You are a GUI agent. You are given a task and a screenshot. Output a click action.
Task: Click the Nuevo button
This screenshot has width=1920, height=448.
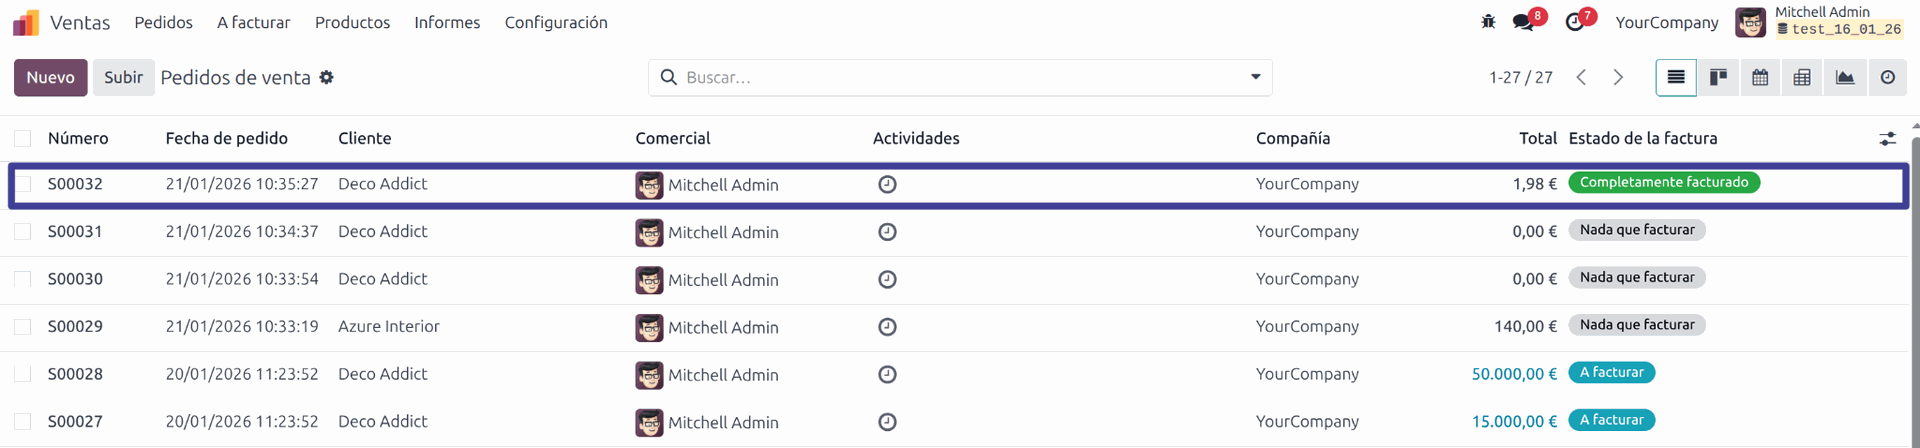pyautogui.click(x=50, y=78)
